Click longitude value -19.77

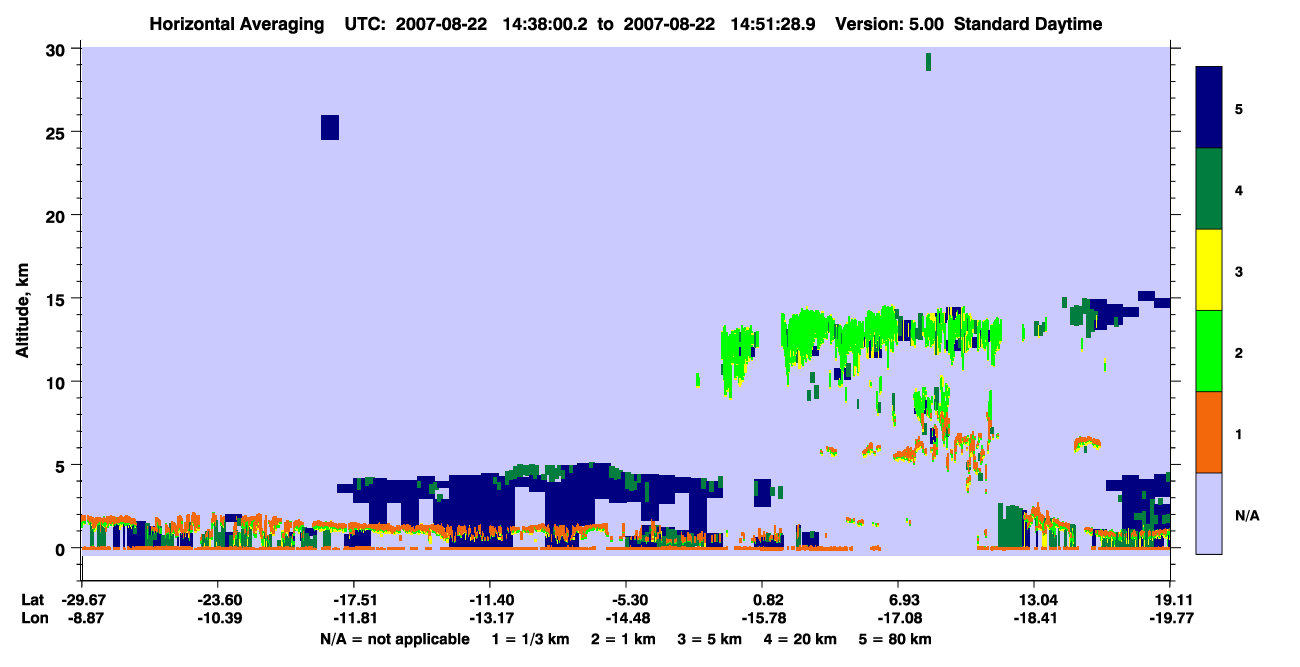click(x=1170, y=618)
